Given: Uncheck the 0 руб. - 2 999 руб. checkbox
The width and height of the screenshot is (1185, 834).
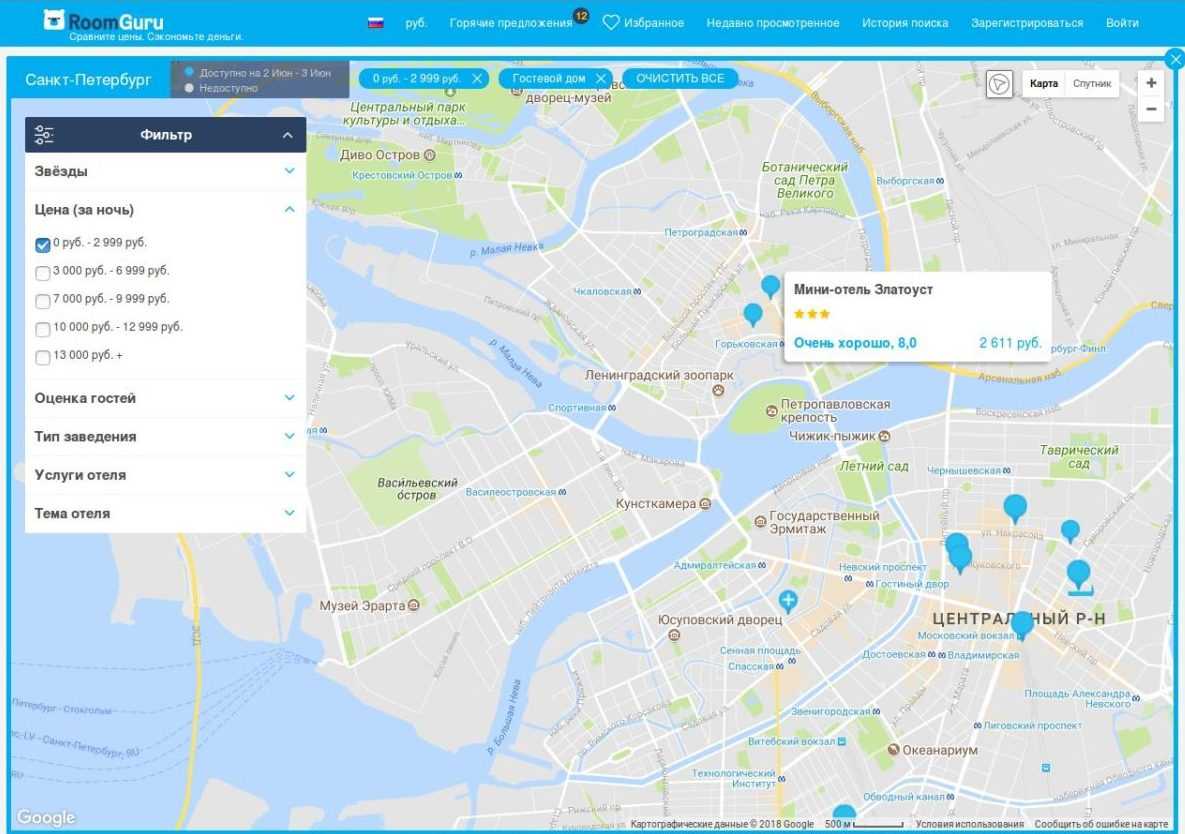Looking at the screenshot, I should (43, 244).
